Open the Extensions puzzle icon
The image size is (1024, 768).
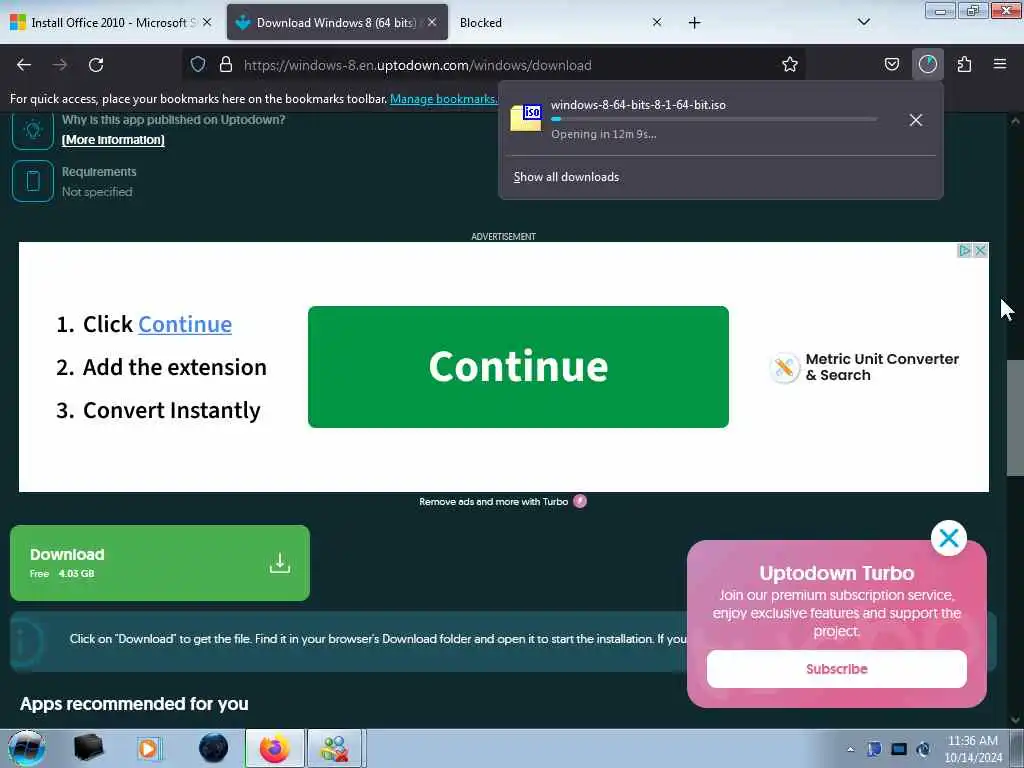964,64
